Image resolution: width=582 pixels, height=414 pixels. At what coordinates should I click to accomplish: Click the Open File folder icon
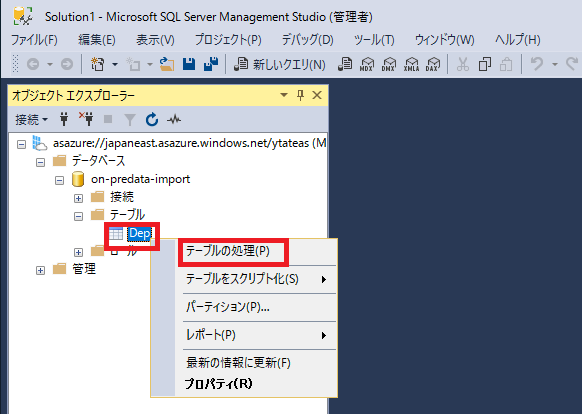pyautogui.click(x=167, y=64)
